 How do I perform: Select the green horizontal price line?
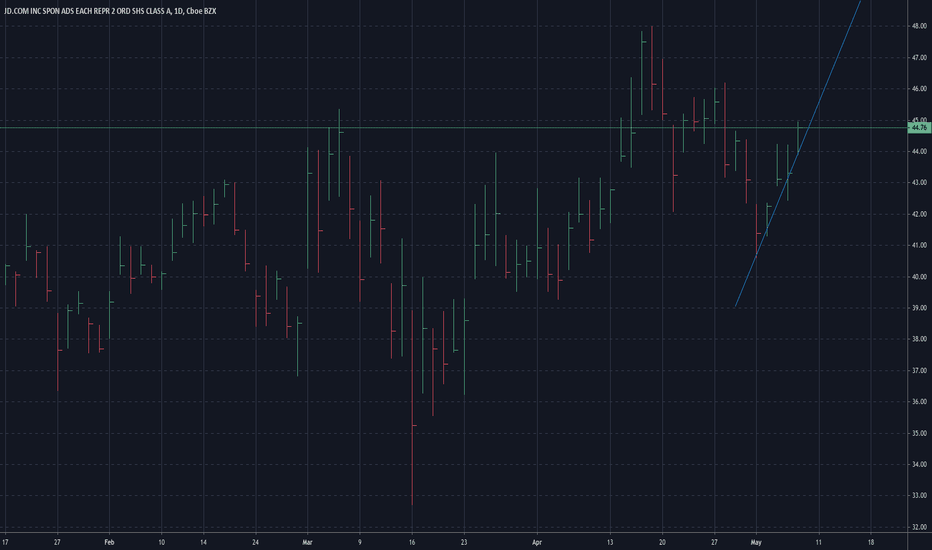click(454, 127)
